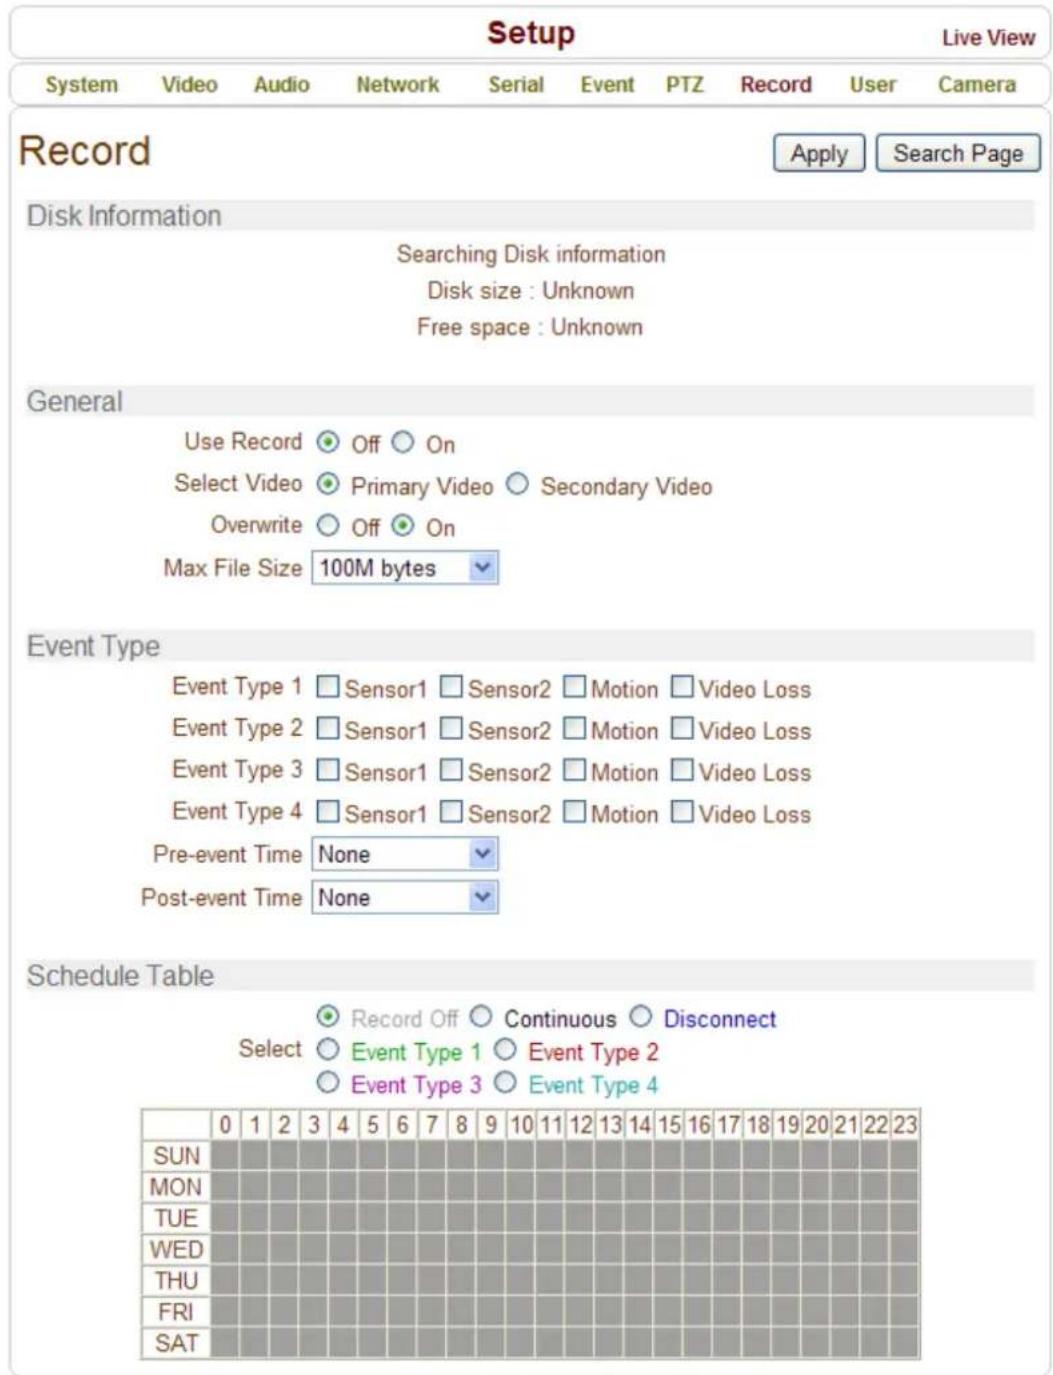Tick Video Loss for Event Type 4
The height and width of the screenshot is (1375, 1053).
(682, 811)
